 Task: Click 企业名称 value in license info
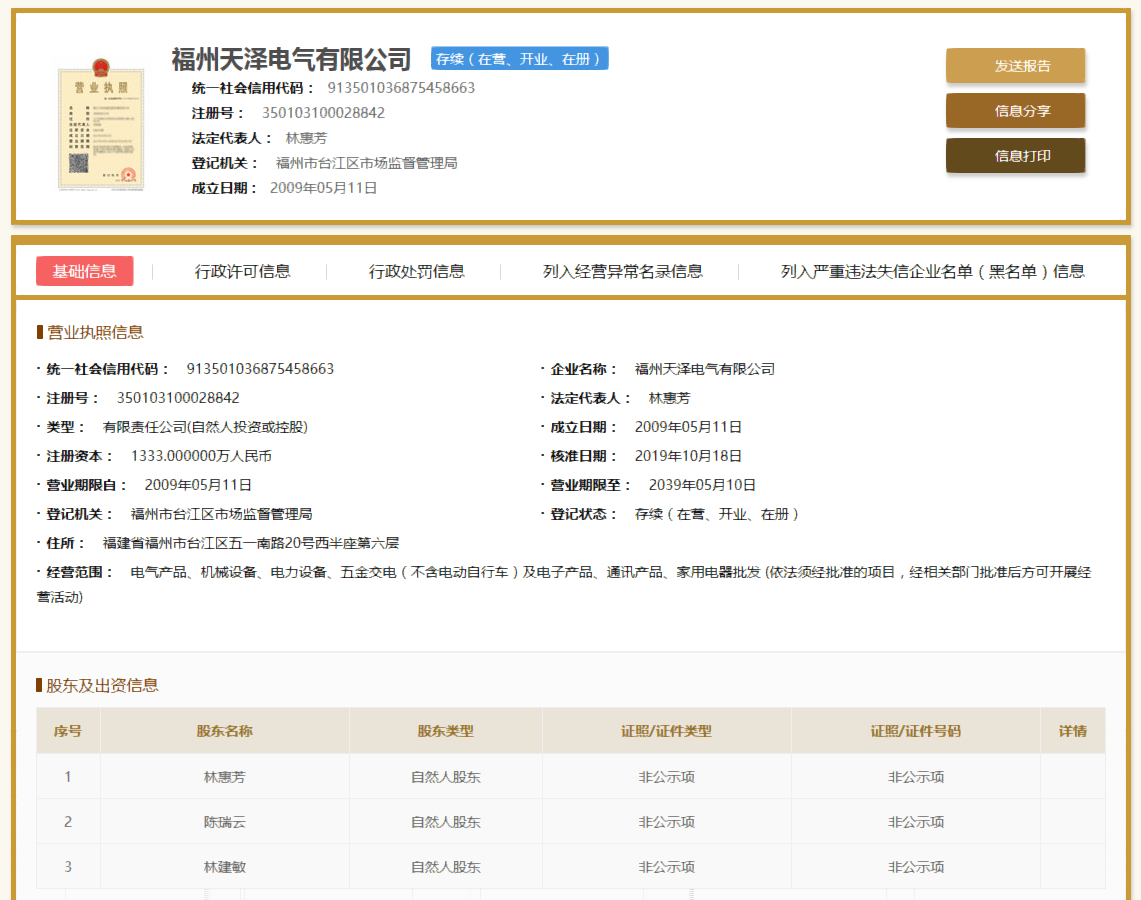pyautogui.click(x=704, y=369)
